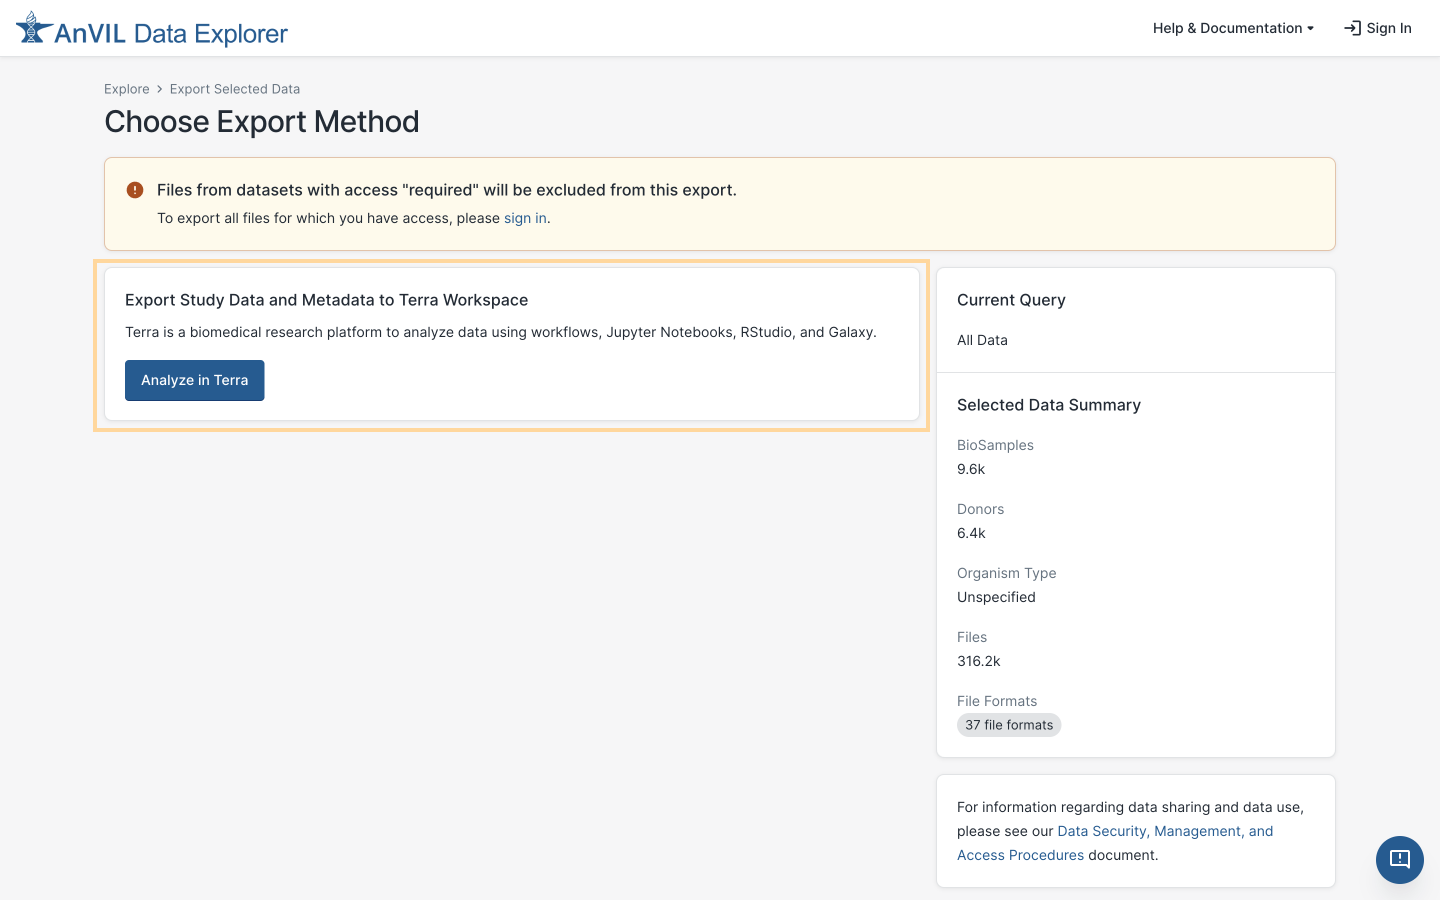Click the "Choose Export Method" heading
This screenshot has width=1440, height=900.
(262, 122)
